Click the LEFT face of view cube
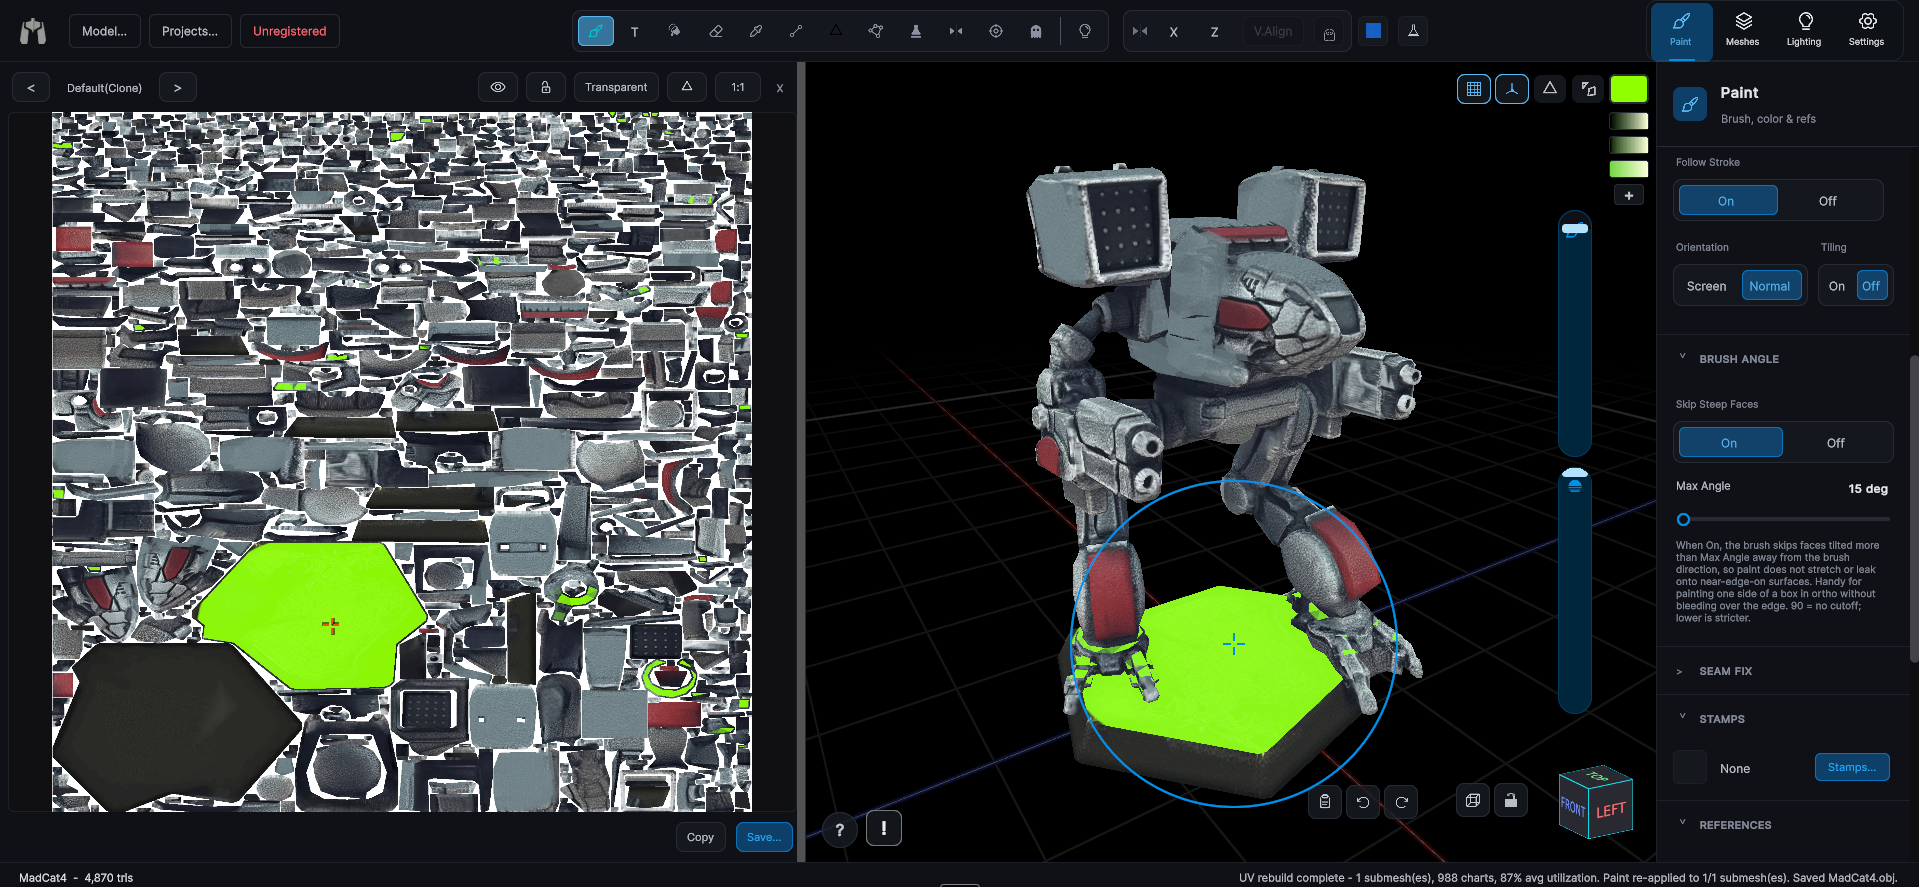The image size is (1919, 887). tap(1611, 810)
